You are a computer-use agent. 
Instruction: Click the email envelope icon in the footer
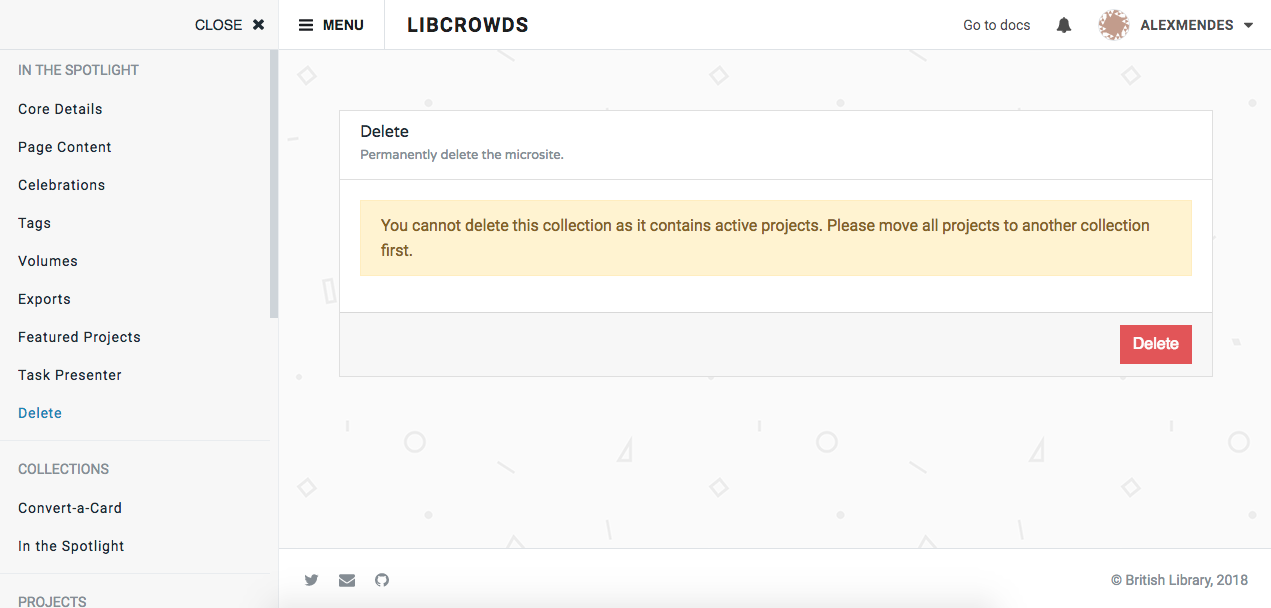[346, 580]
